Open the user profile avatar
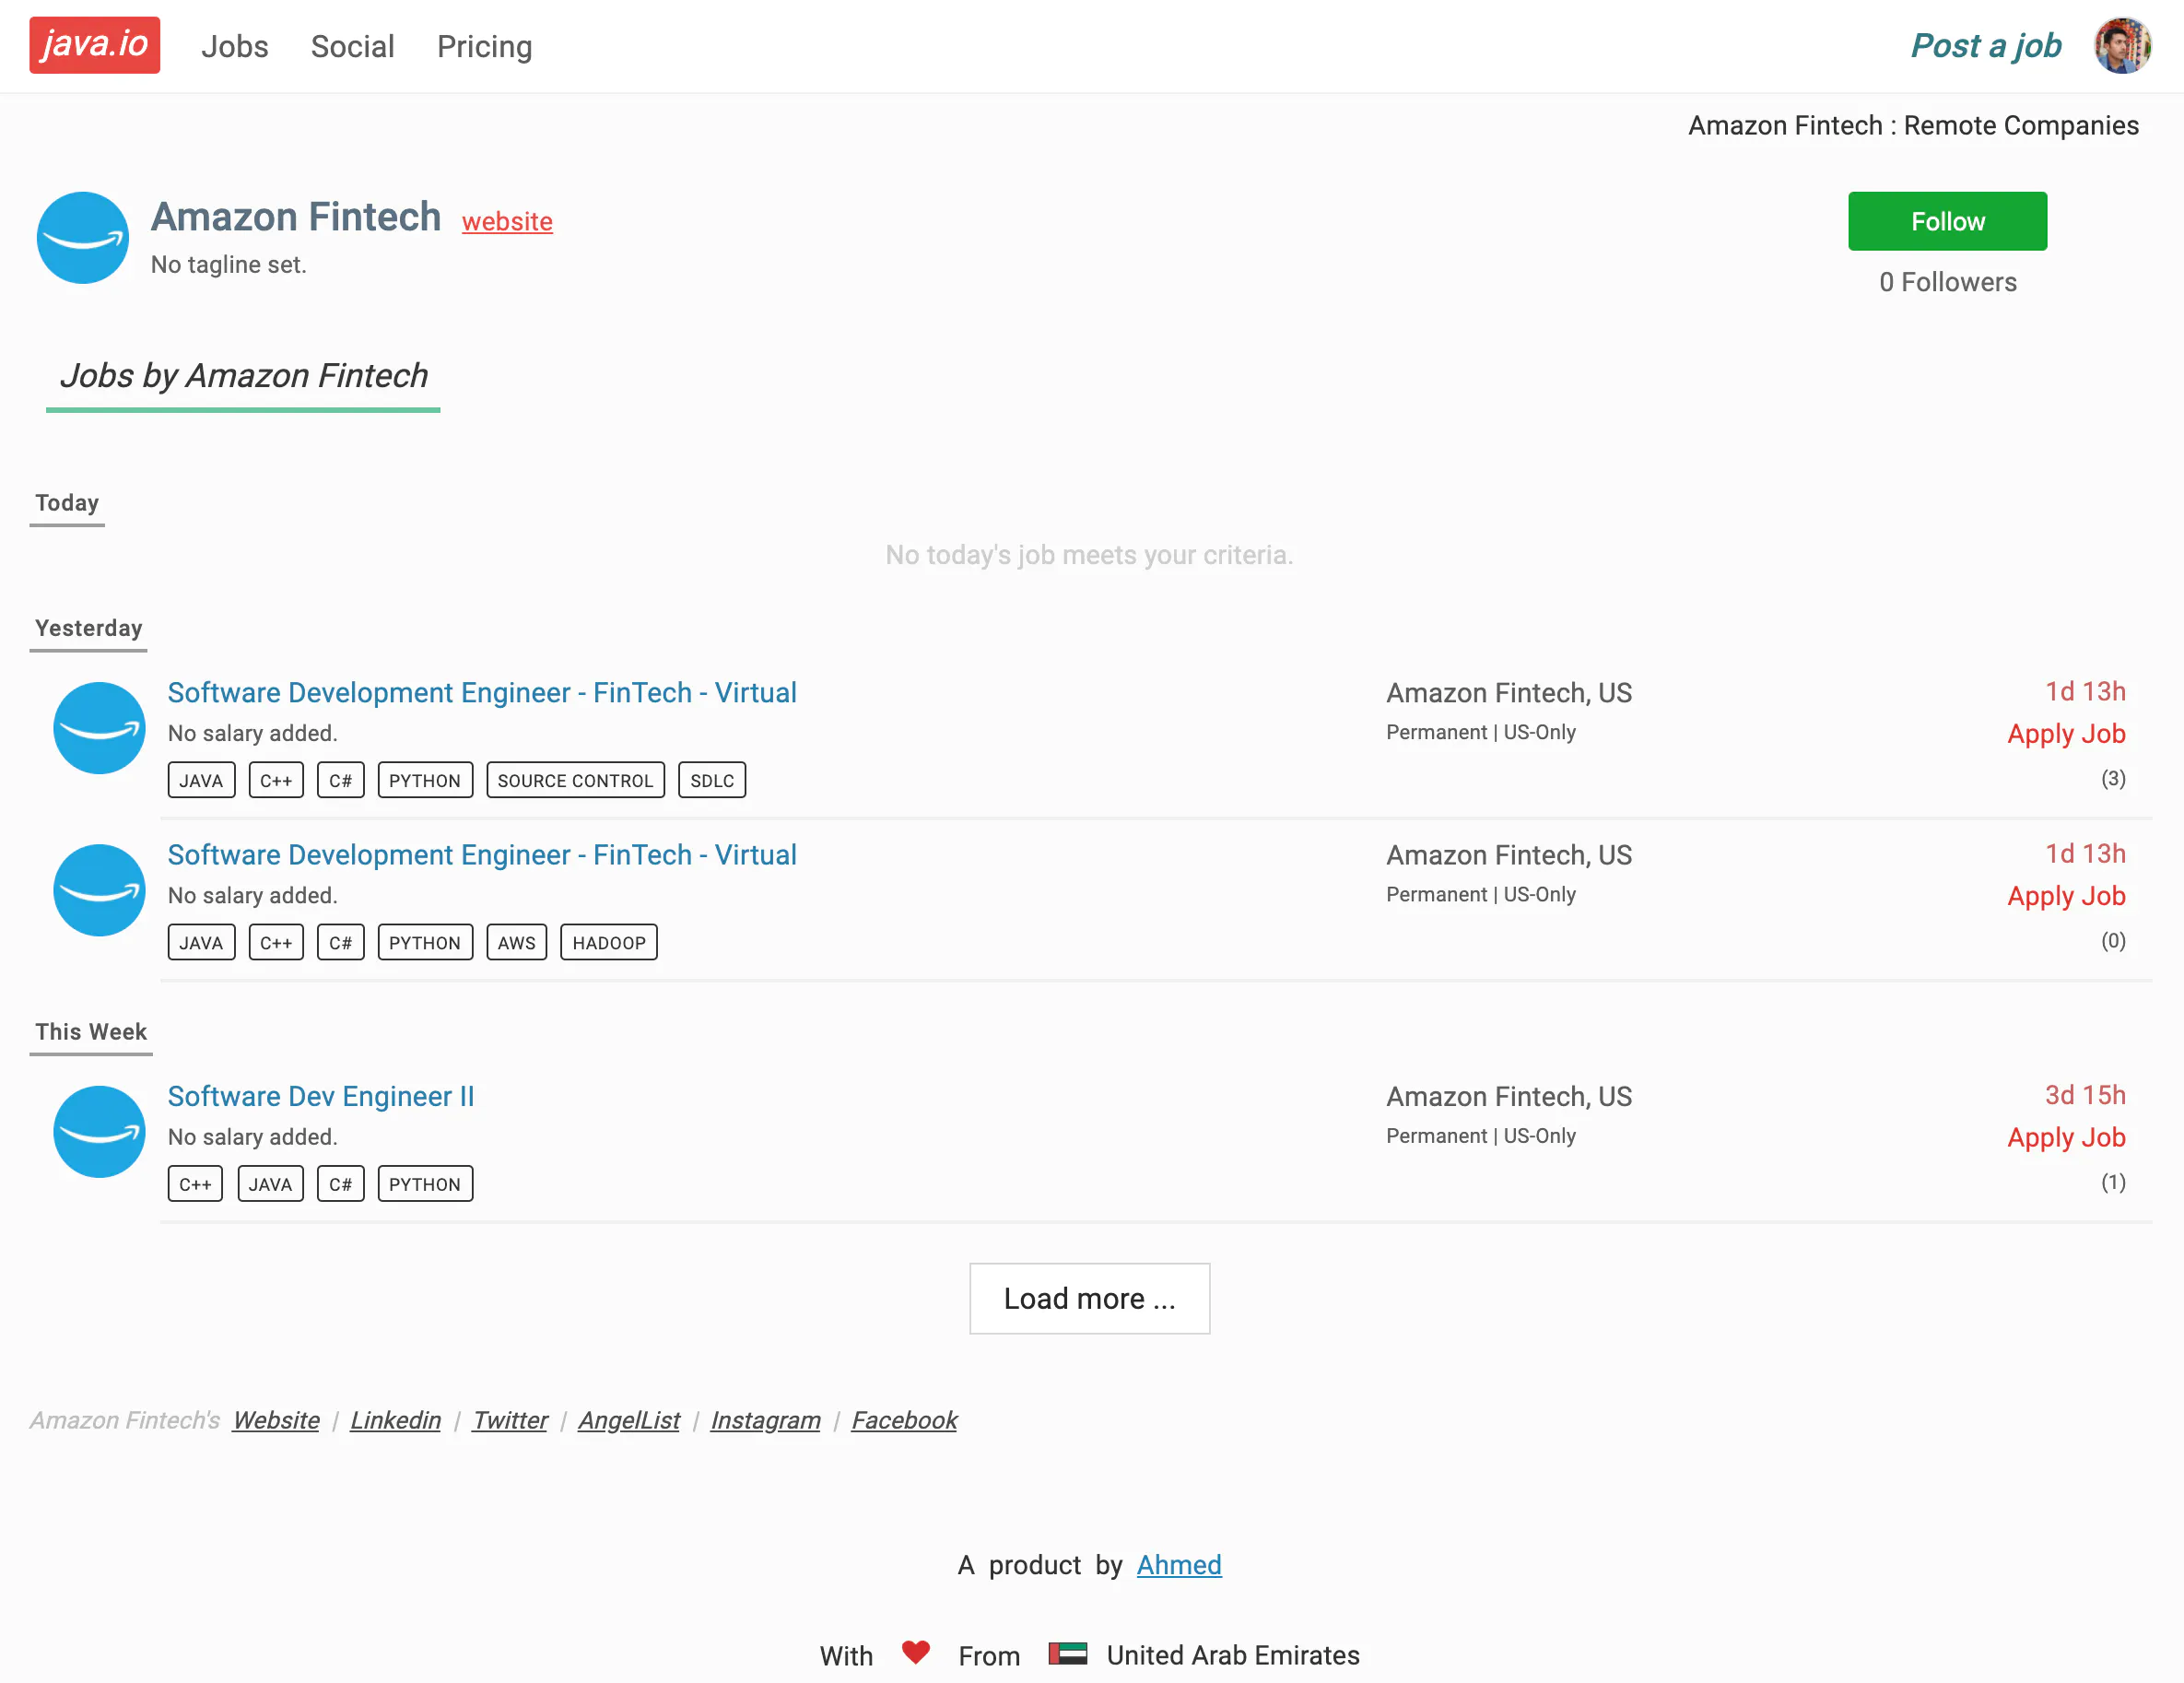Viewport: 2184px width, 1683px height. (2122, 45)
